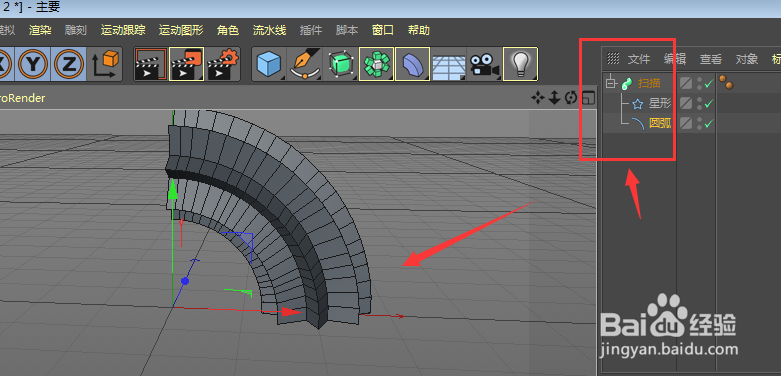781x376 pixels.
Task: Add a cube primitive object
Action: 269,64
